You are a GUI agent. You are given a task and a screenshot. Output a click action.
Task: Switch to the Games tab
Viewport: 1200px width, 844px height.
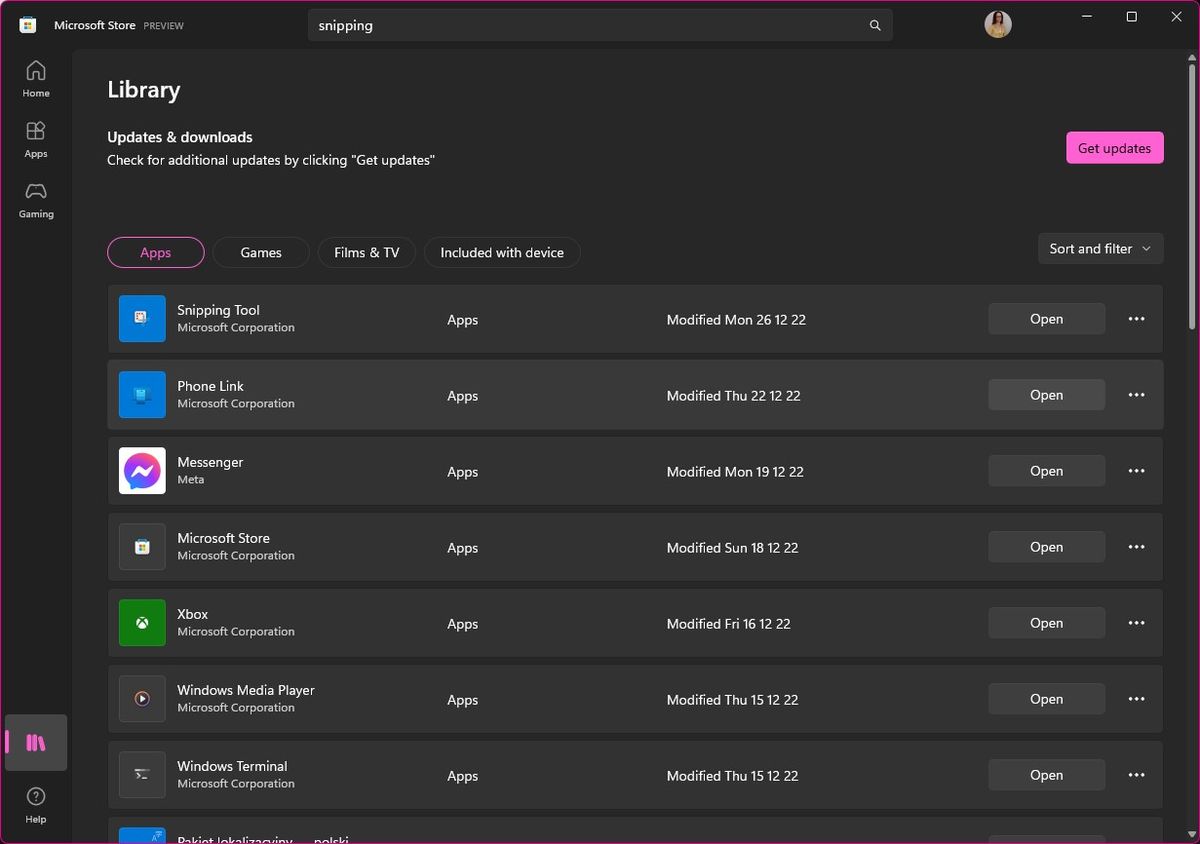260,252
